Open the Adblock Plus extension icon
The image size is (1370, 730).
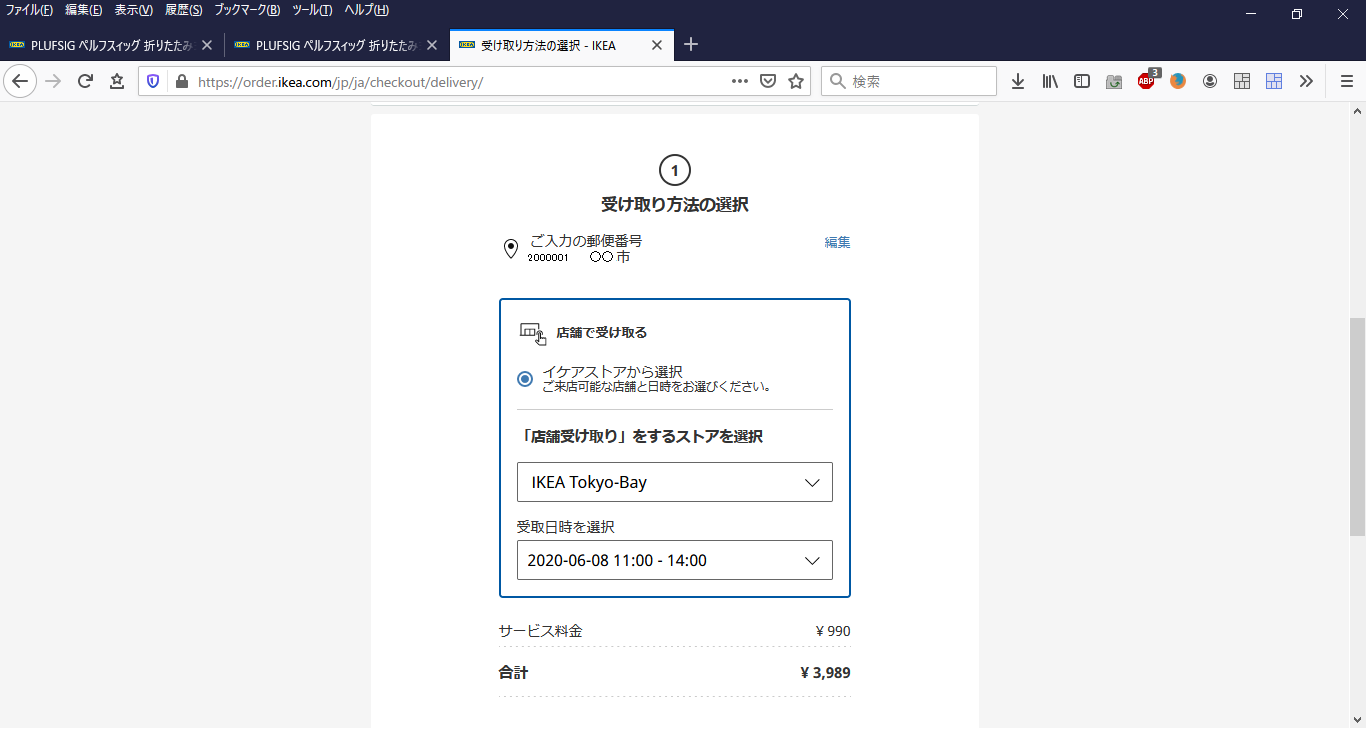1146,82
